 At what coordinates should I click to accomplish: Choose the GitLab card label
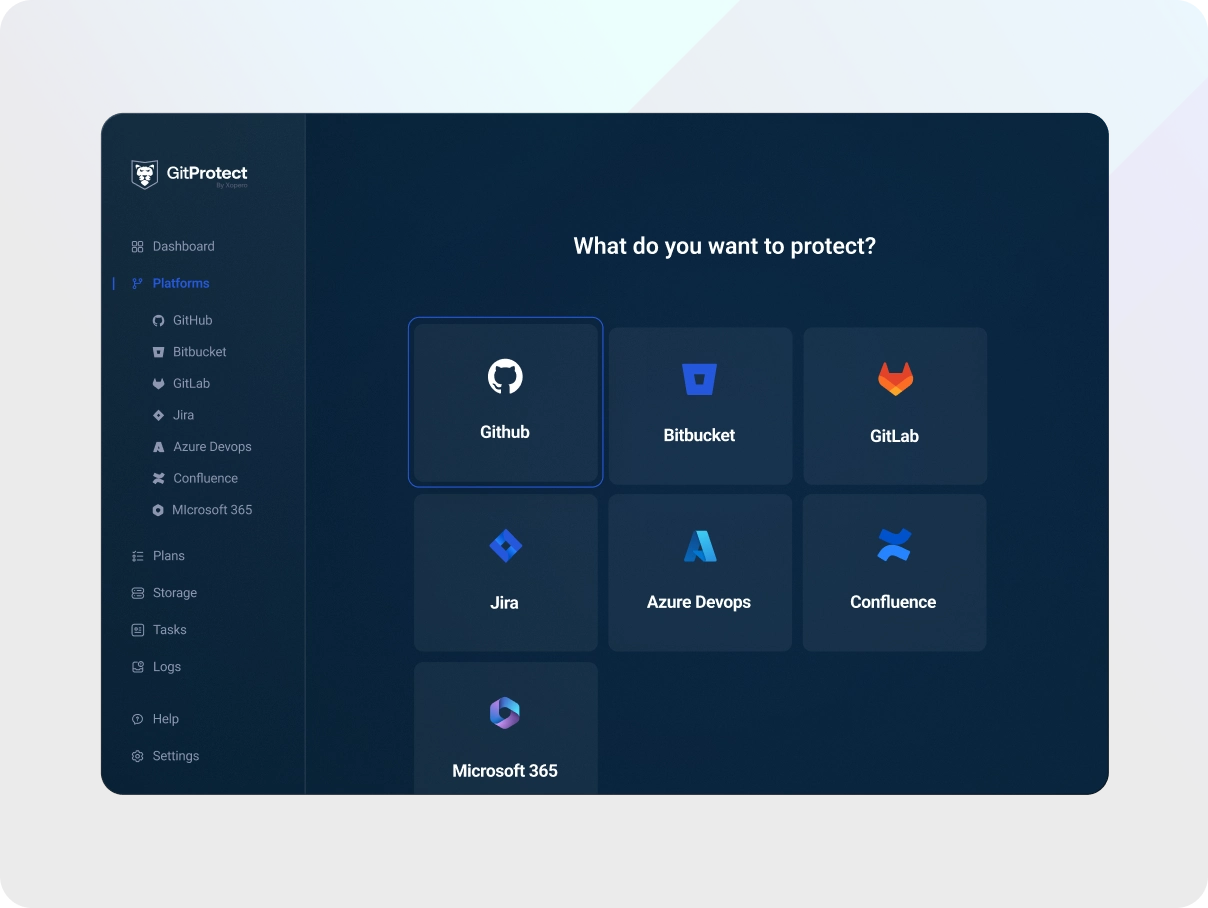coord(894,436)
